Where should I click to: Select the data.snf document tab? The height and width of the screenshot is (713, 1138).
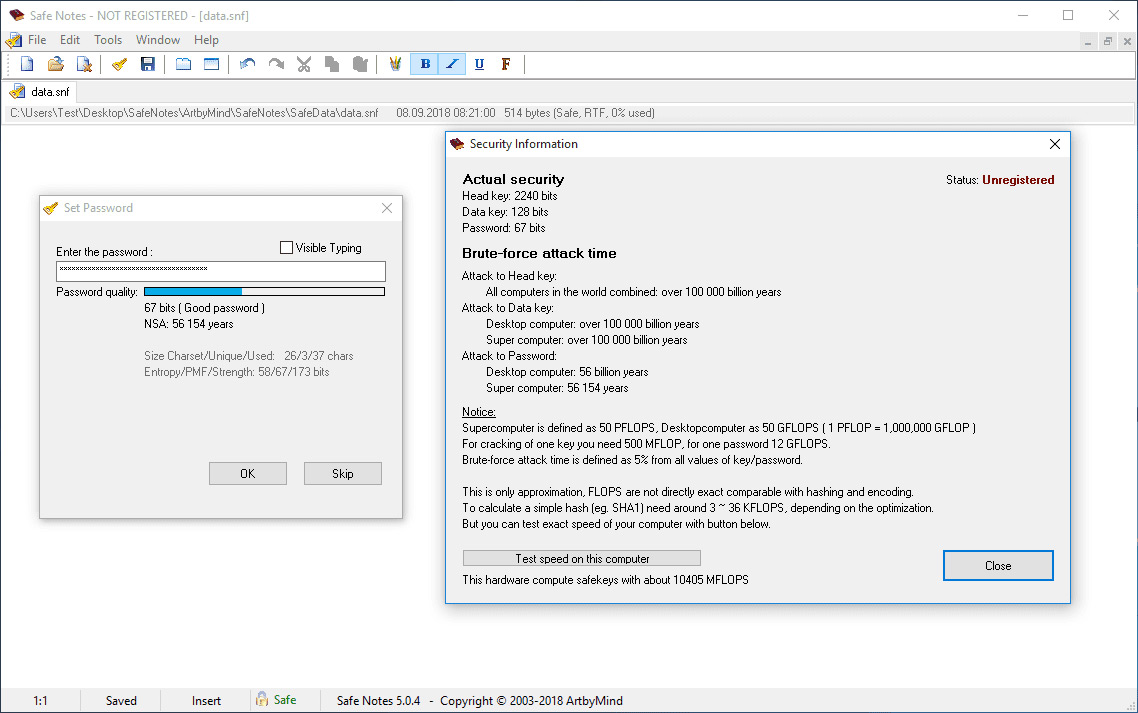(x=40, y=92)
